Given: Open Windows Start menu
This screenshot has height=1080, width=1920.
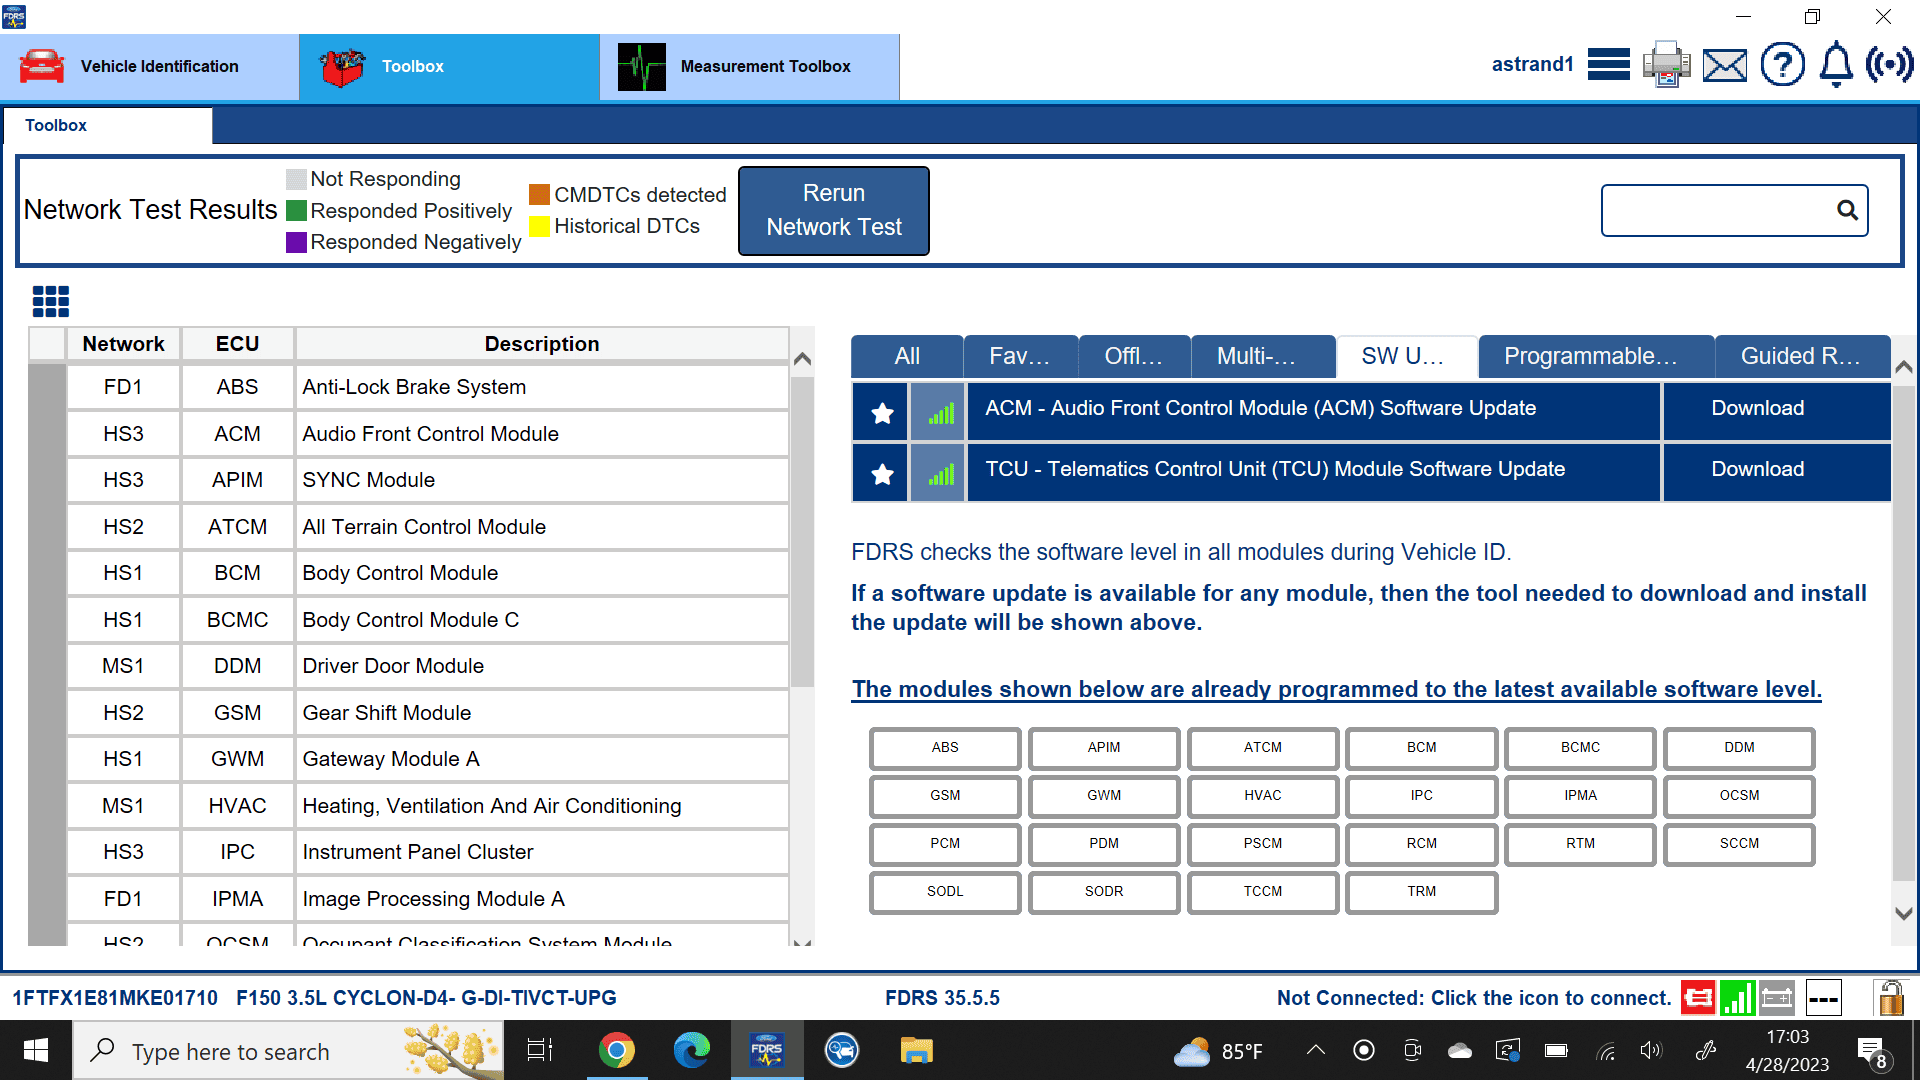Looking at the screenshot, I should tap(36, 1050).
